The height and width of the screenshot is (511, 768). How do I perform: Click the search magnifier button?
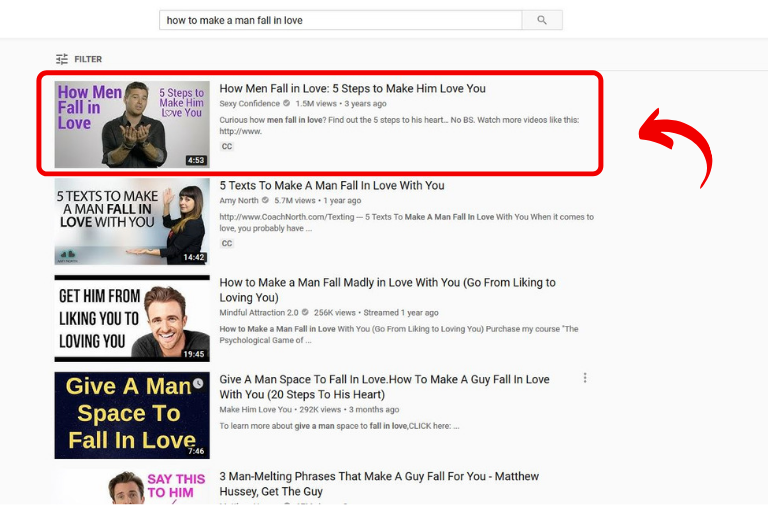pyautogui.click(x=542, y=20)
